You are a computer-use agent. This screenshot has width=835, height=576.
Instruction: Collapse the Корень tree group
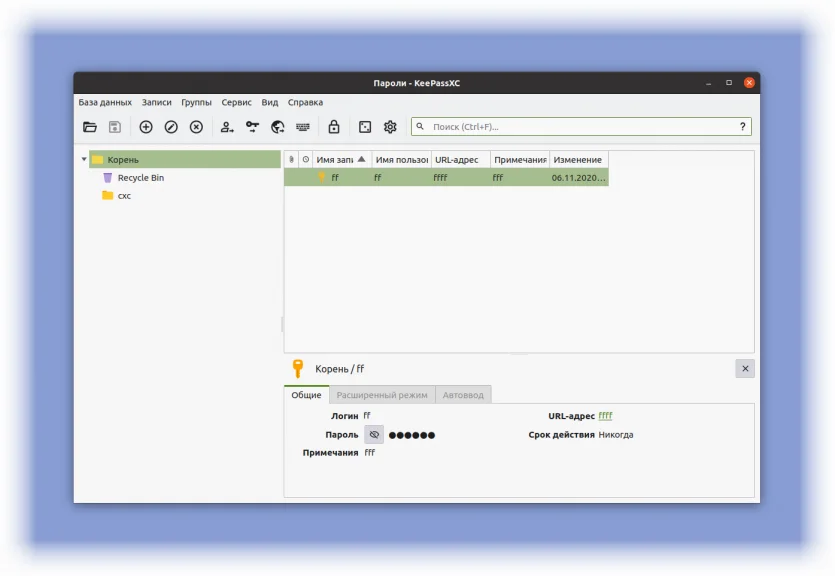(x=84, y=159)
